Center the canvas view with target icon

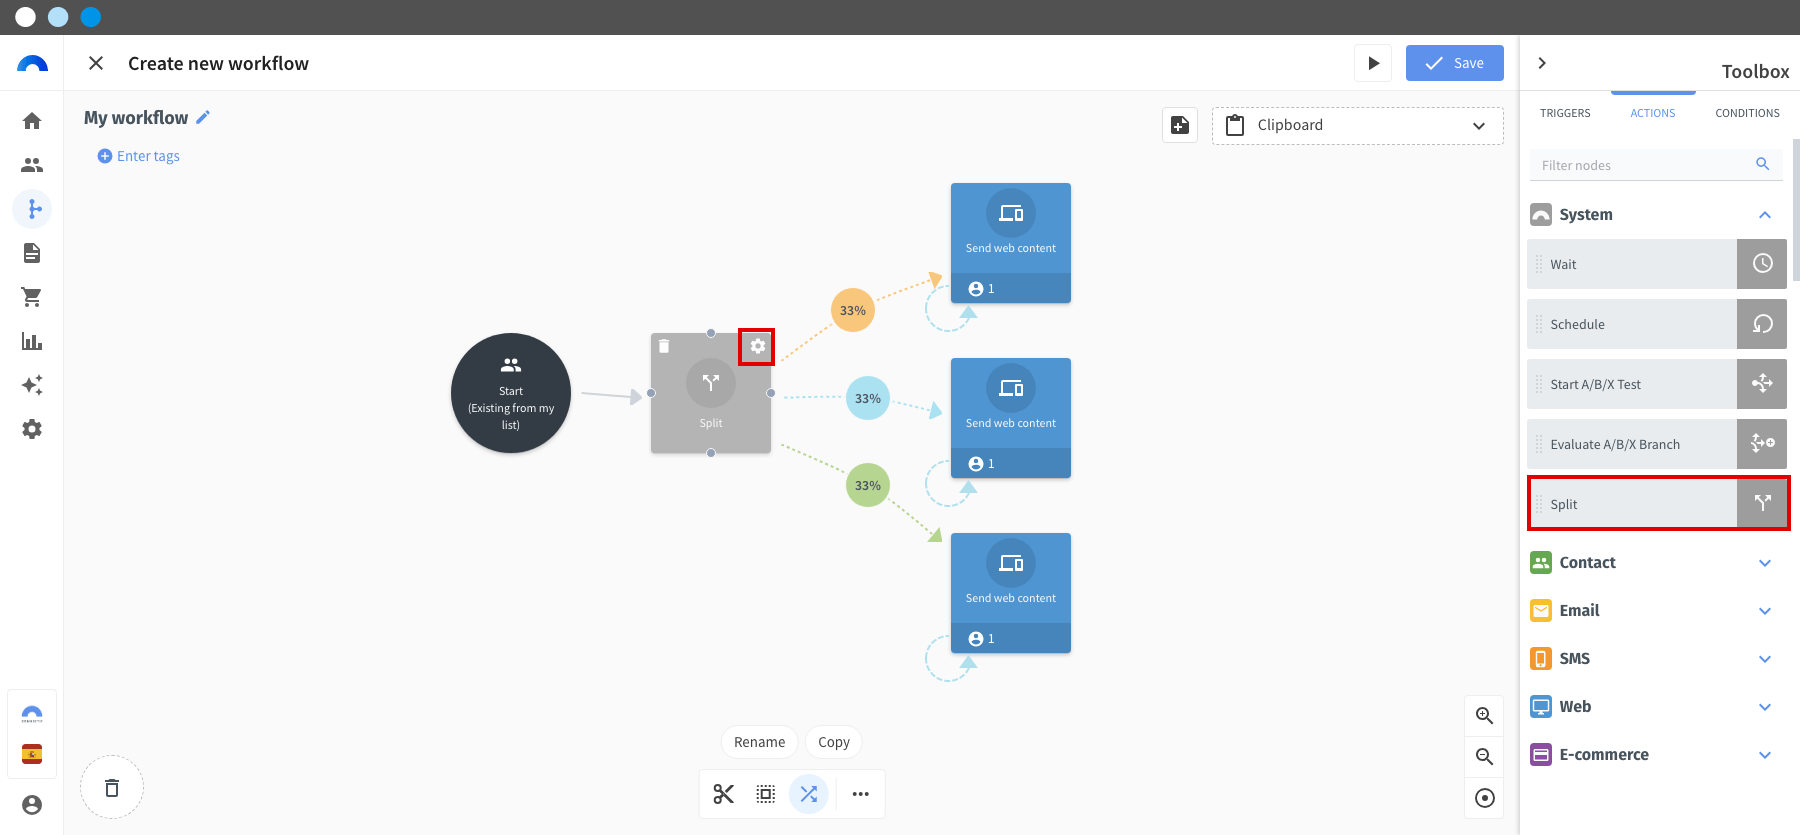pyautogui.click(x=1484, y=798)
